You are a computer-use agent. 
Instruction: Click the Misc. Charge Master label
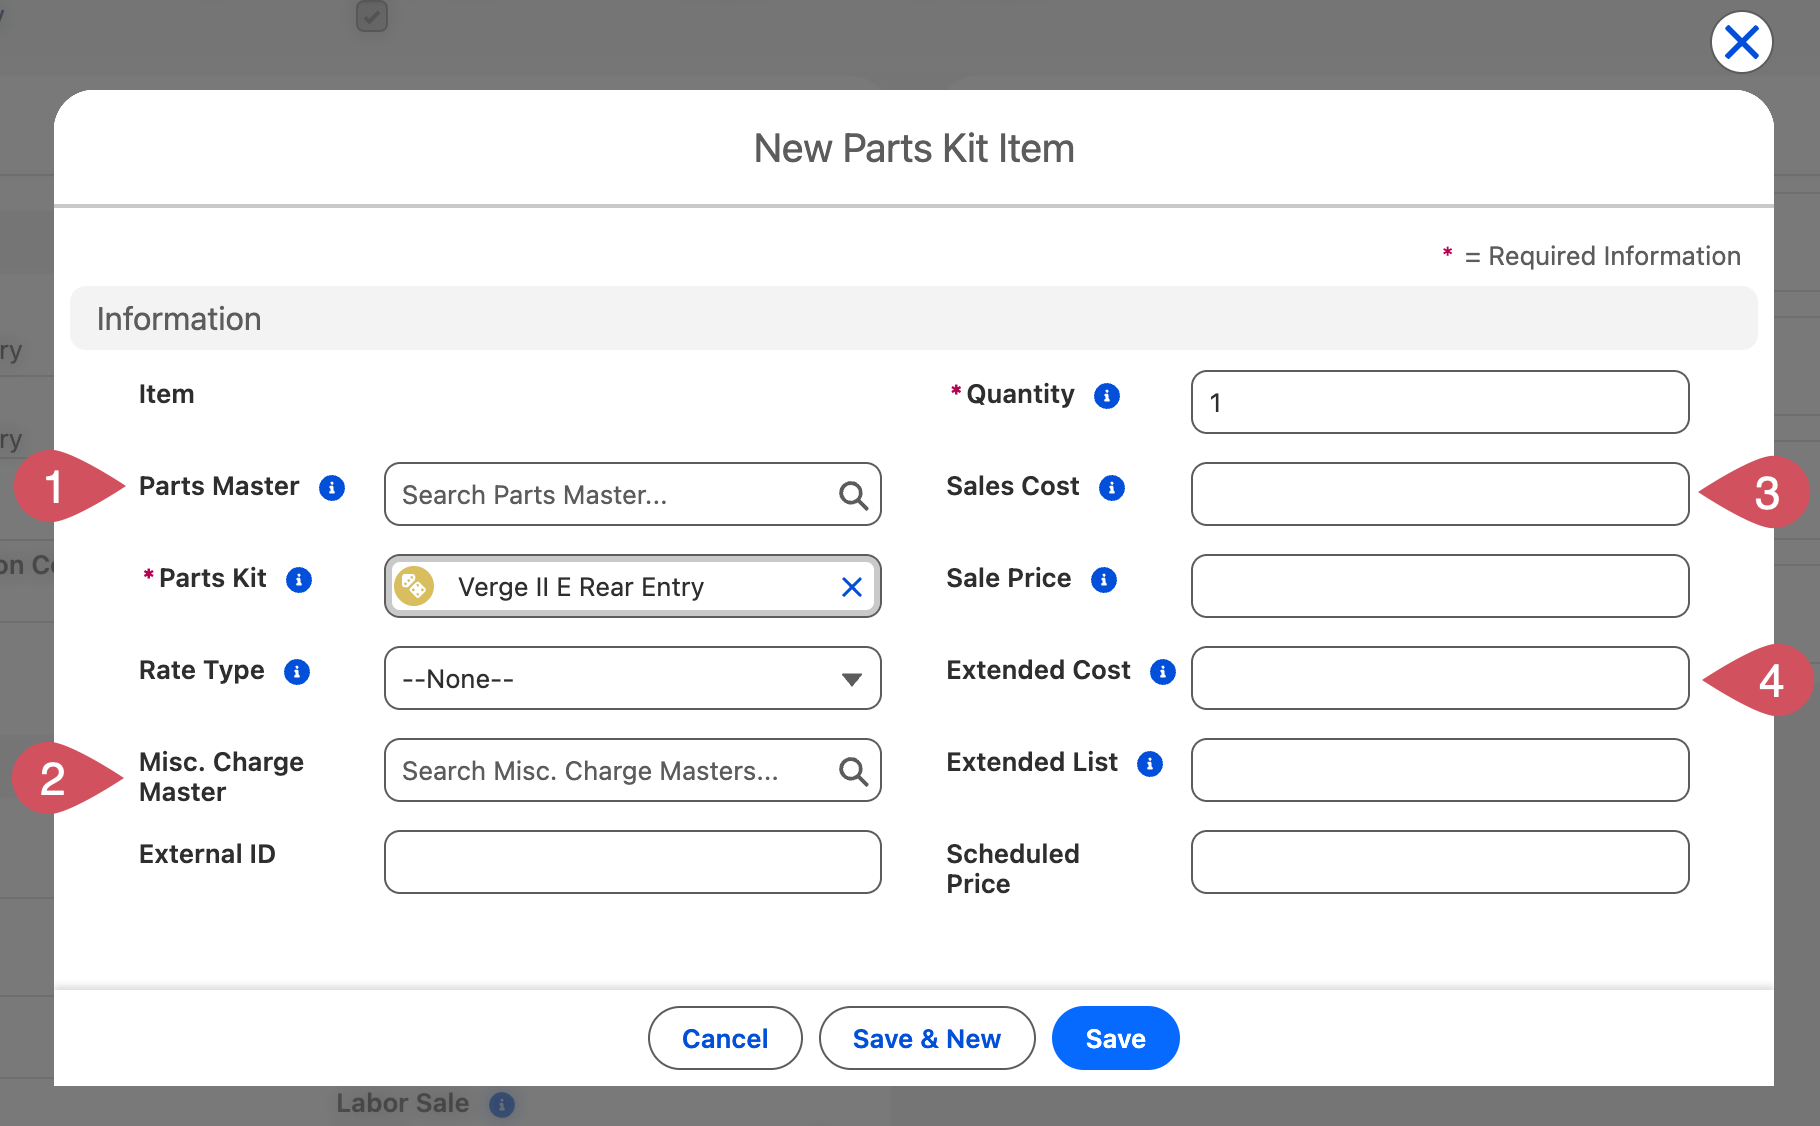point(221,777)
